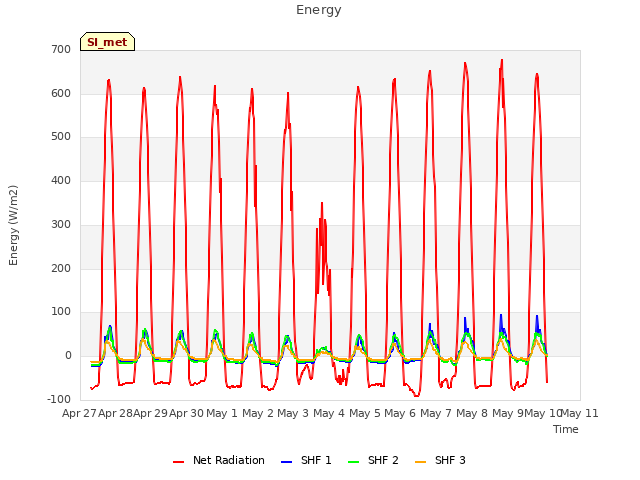This screenshot has height=480, width=640.
Task: Click the Apr 29 x-axis label
Action: point(151,413)
